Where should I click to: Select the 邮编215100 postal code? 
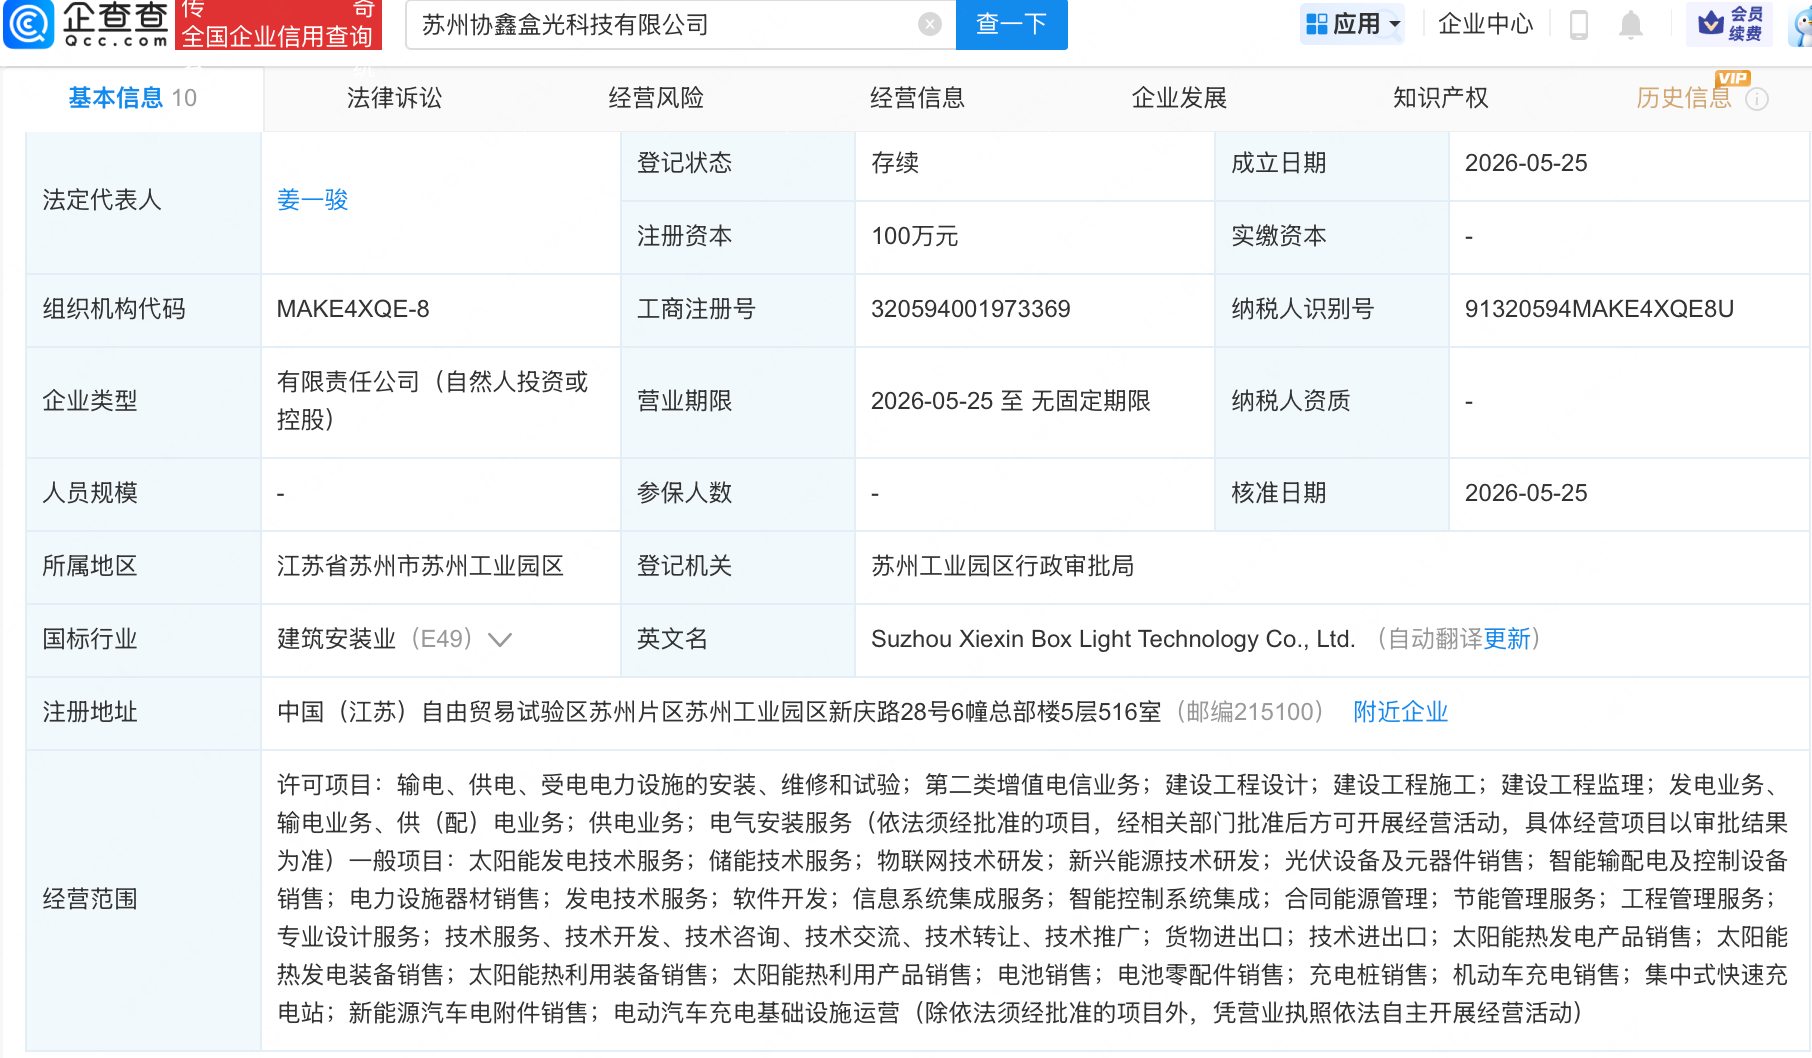click(1249, 712)
